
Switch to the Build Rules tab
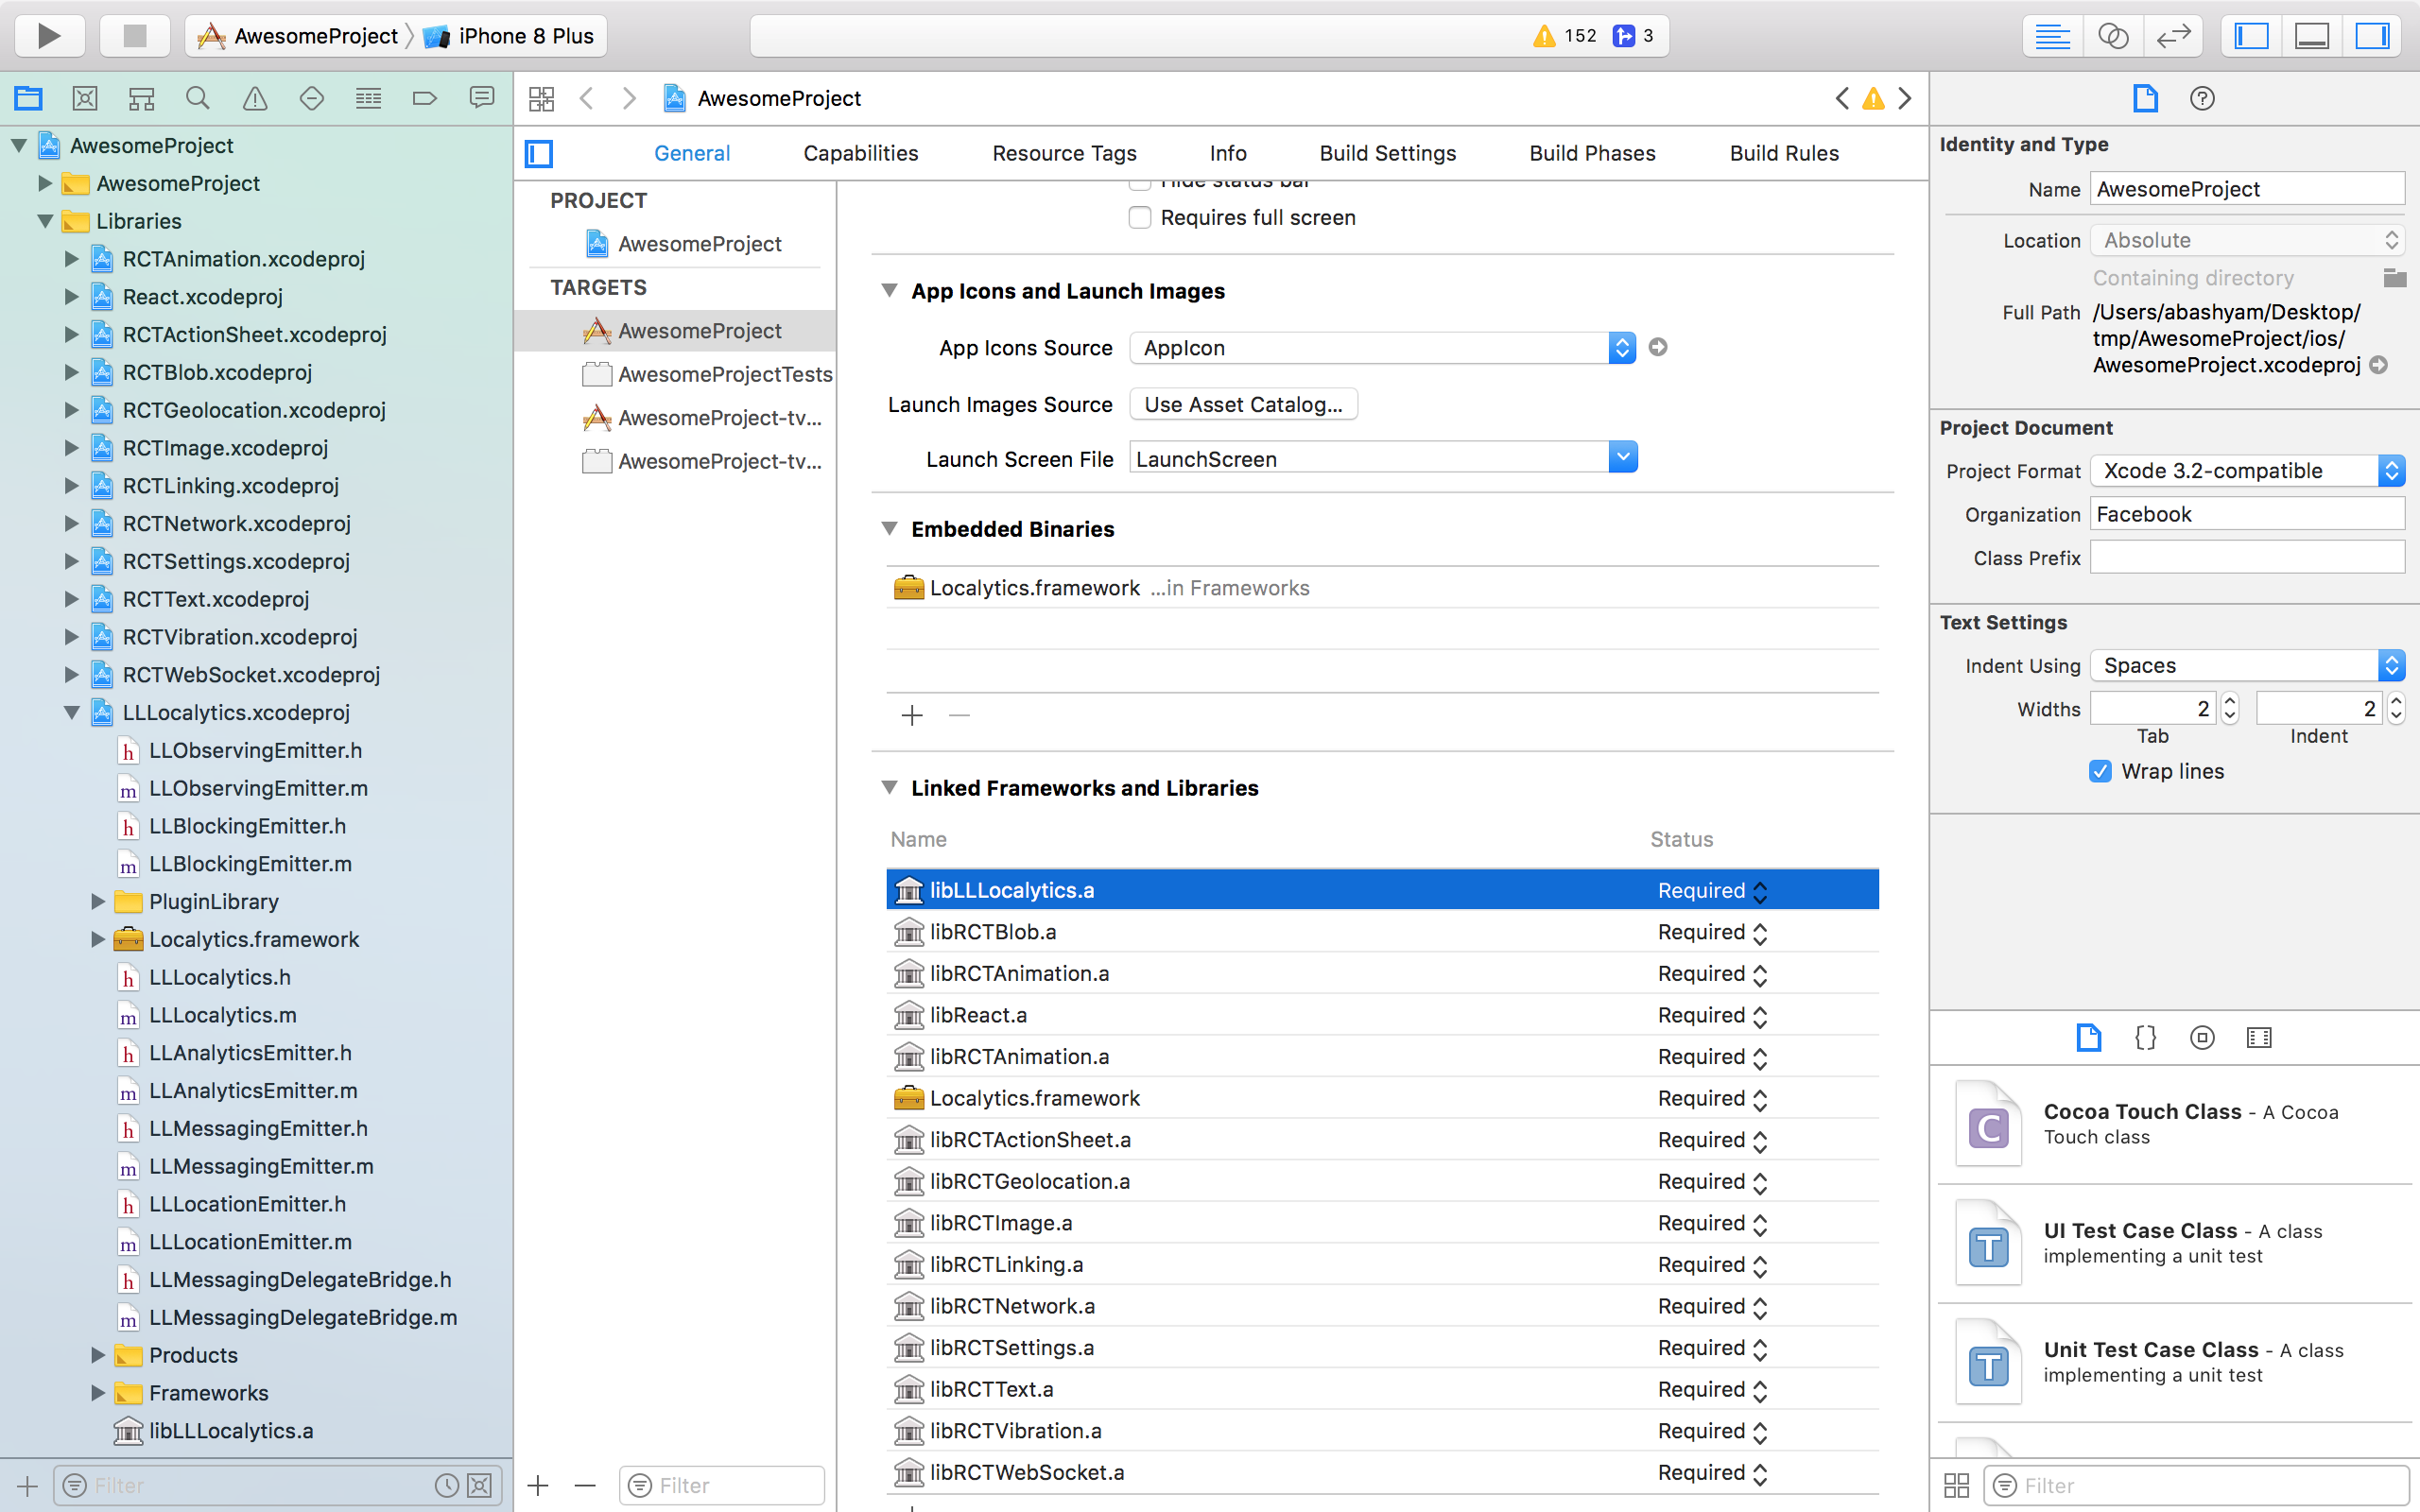(x=1784, y=153)
